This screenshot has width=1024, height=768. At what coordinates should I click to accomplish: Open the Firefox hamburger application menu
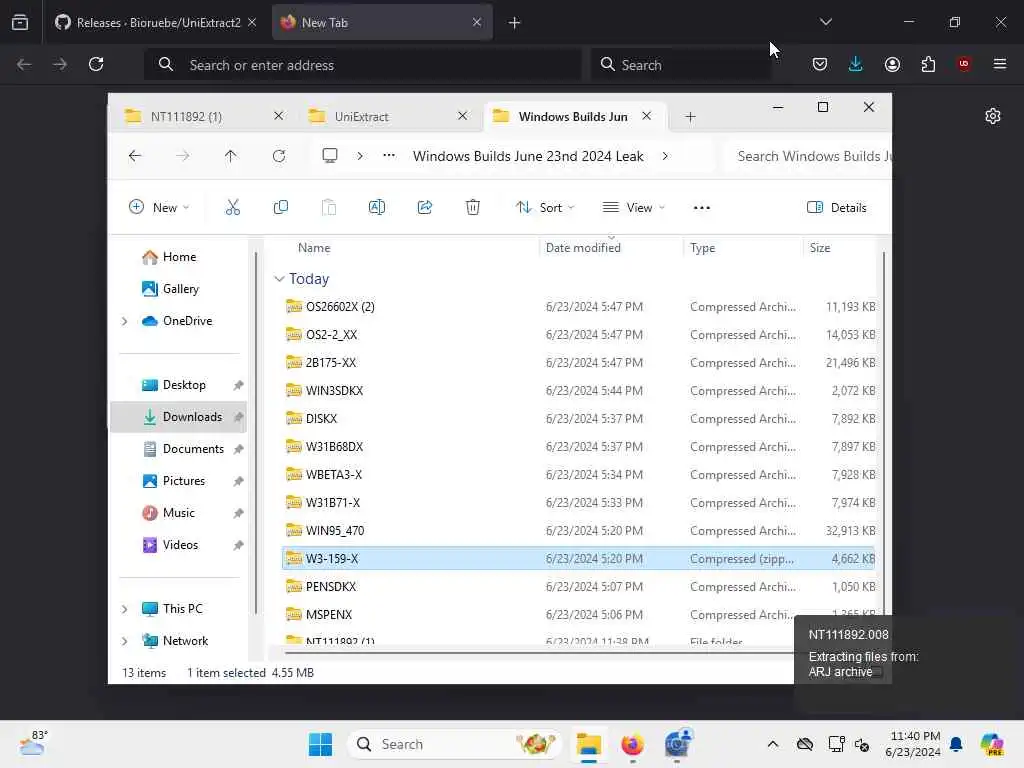click(x=1000, y=64)
